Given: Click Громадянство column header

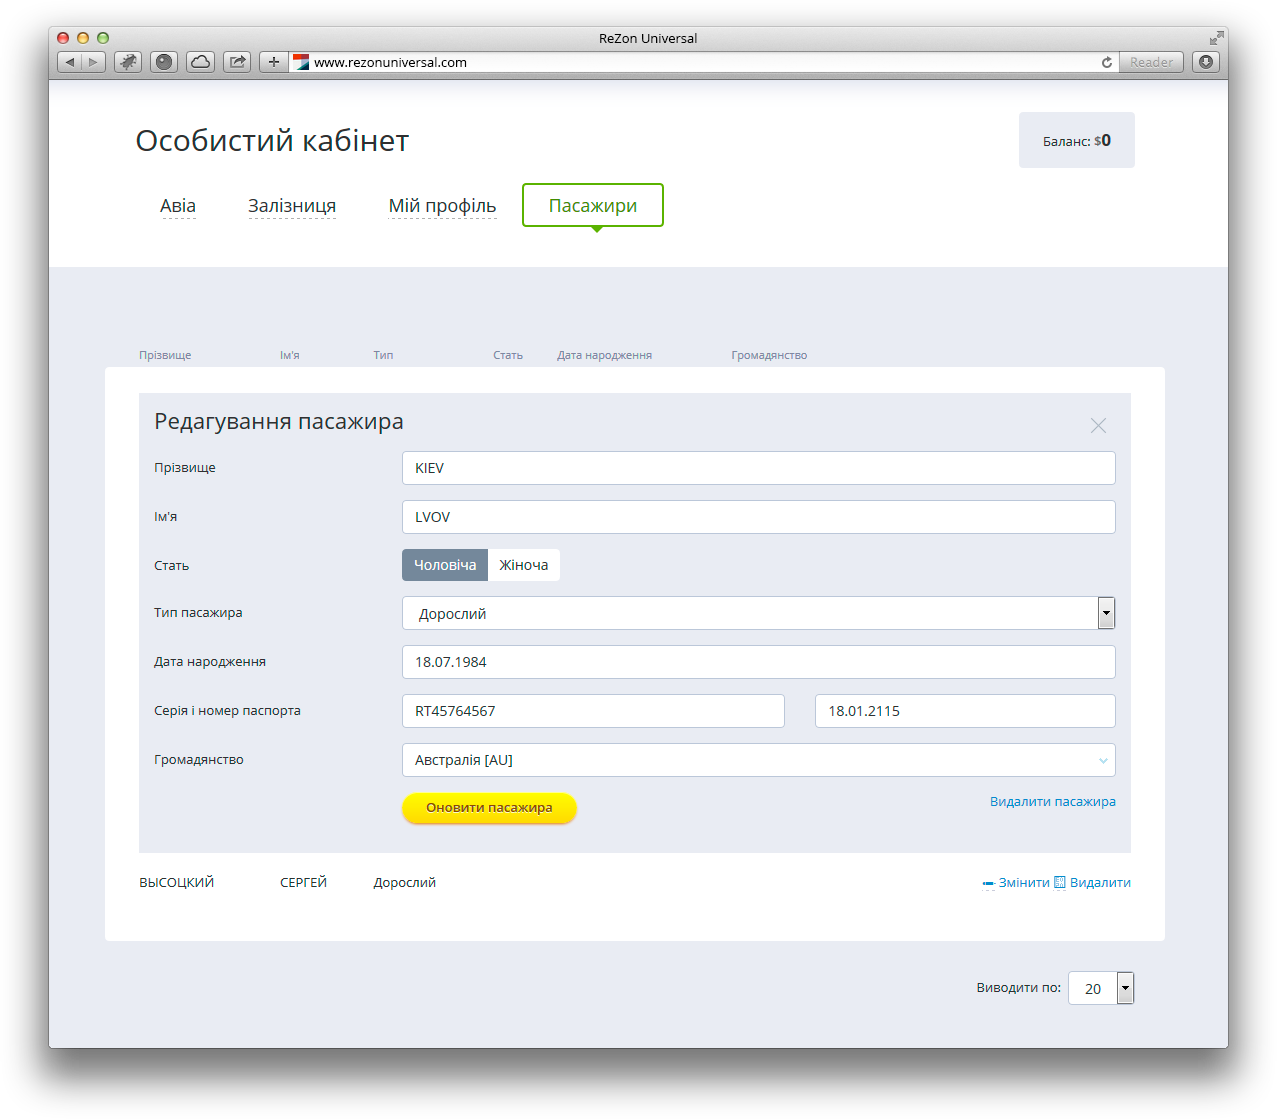Looking at the screenshot, I should click(x=769, y=355).
